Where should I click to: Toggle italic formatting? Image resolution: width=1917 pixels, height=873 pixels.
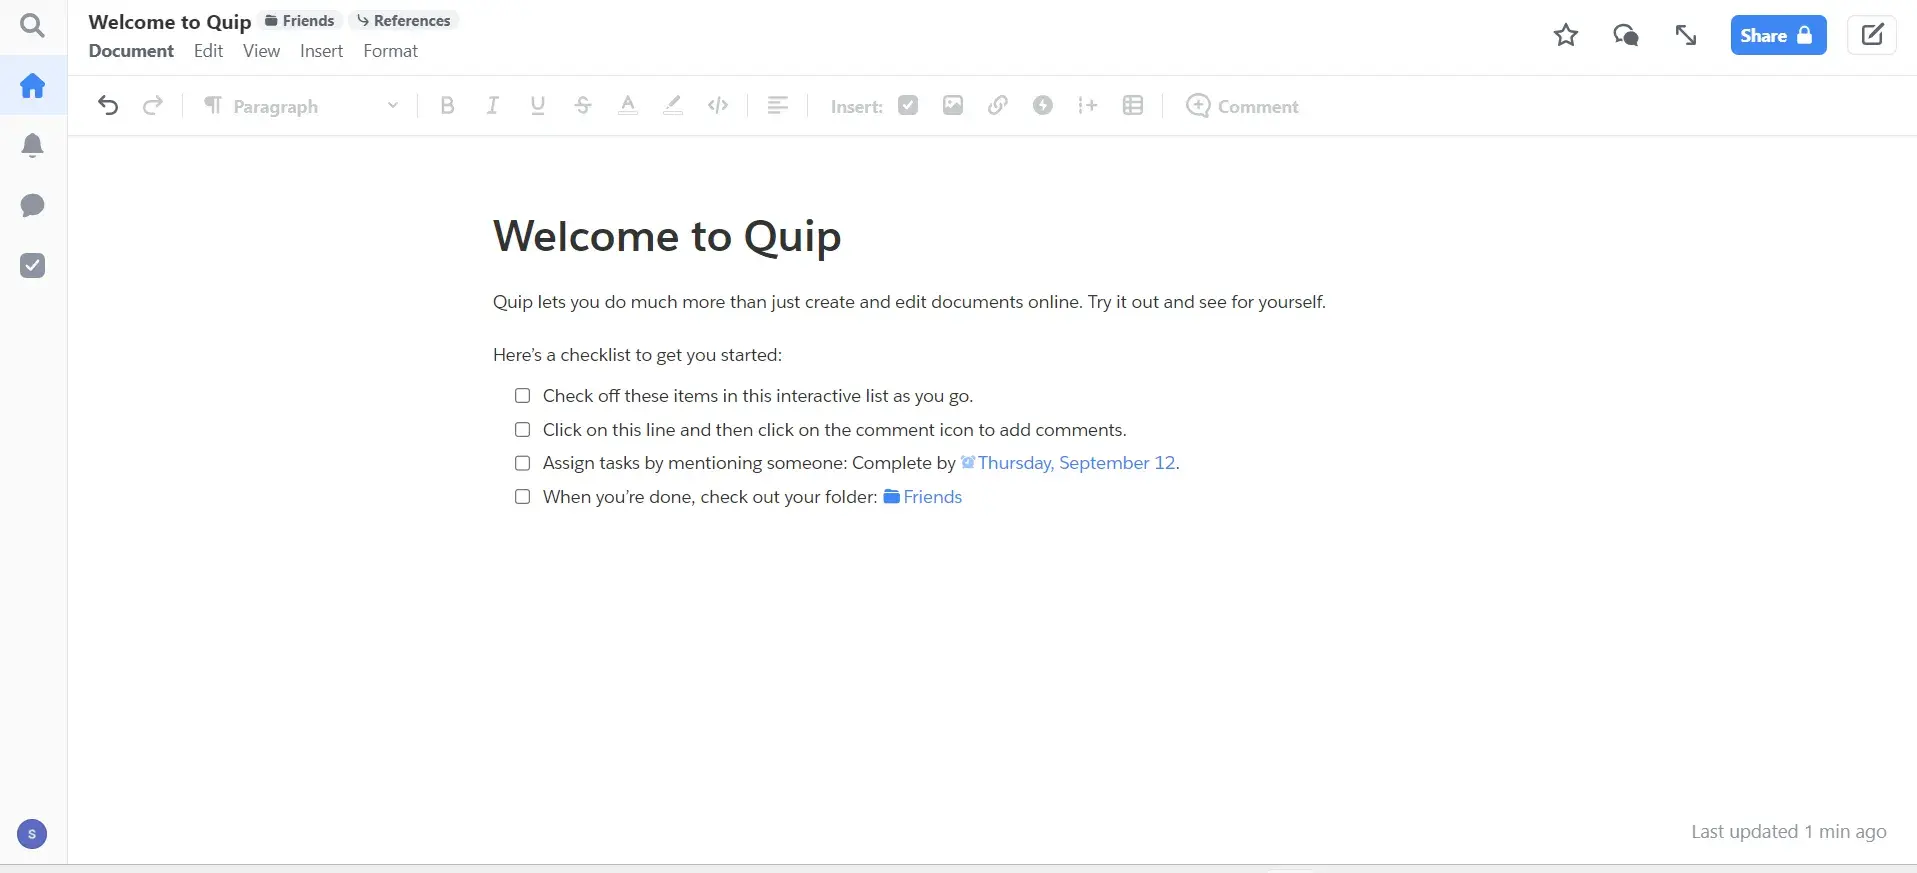point(492,106)
